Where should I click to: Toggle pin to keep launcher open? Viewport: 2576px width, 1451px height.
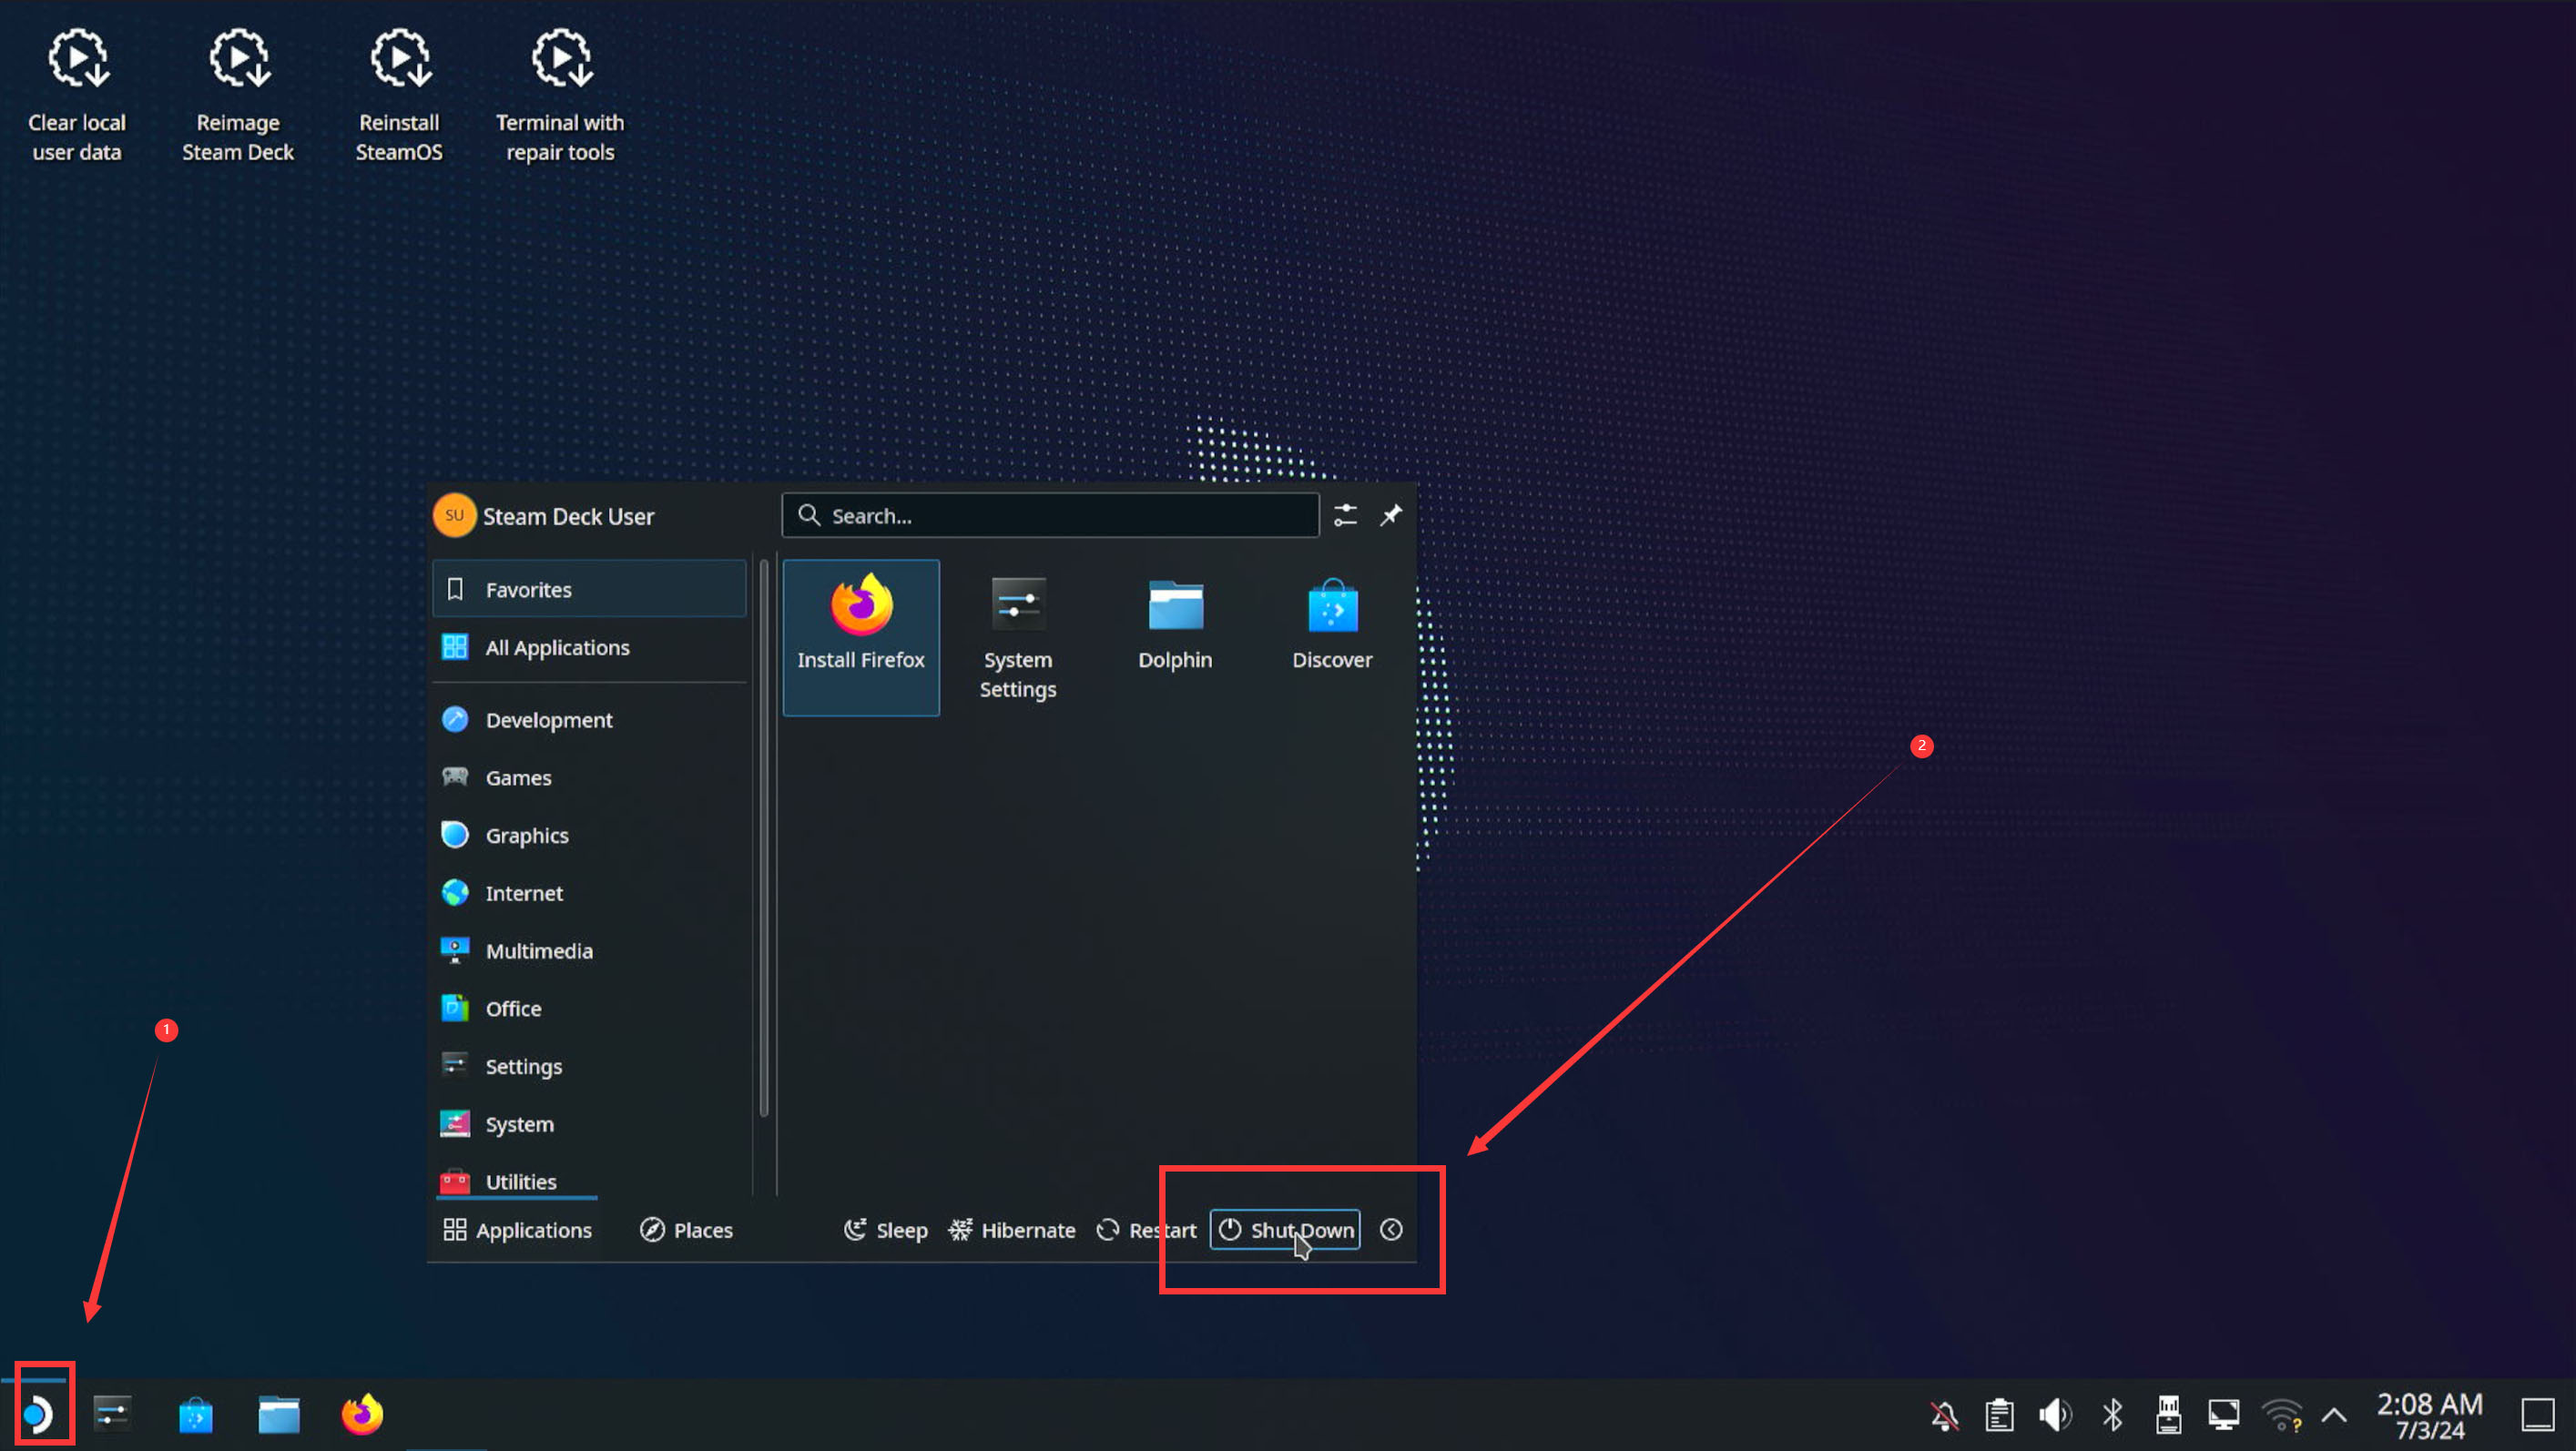pos(1391,515)
